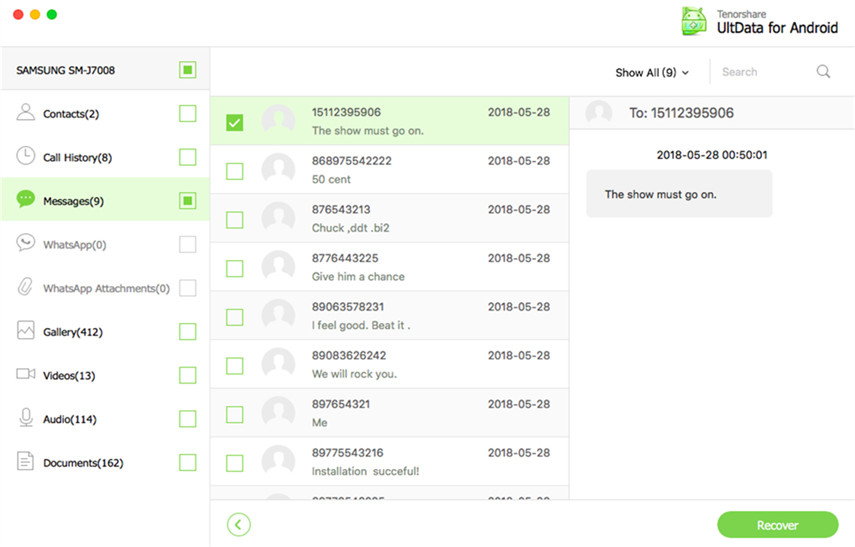Open the Show All (9) dropdown

point(652,73)
